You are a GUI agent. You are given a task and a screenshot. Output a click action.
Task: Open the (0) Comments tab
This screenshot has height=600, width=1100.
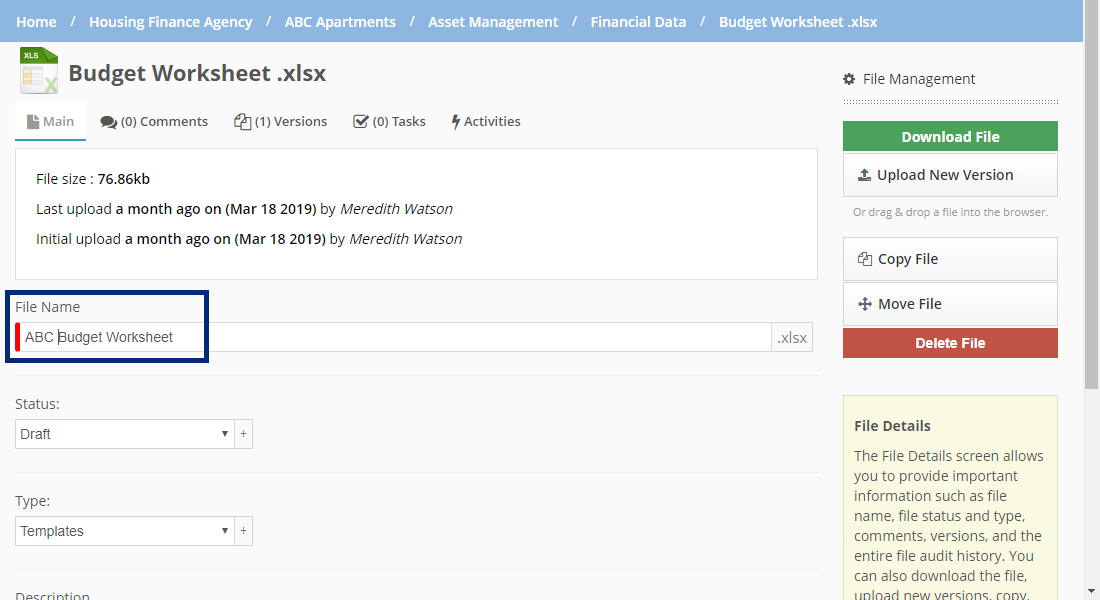(154, 121)
